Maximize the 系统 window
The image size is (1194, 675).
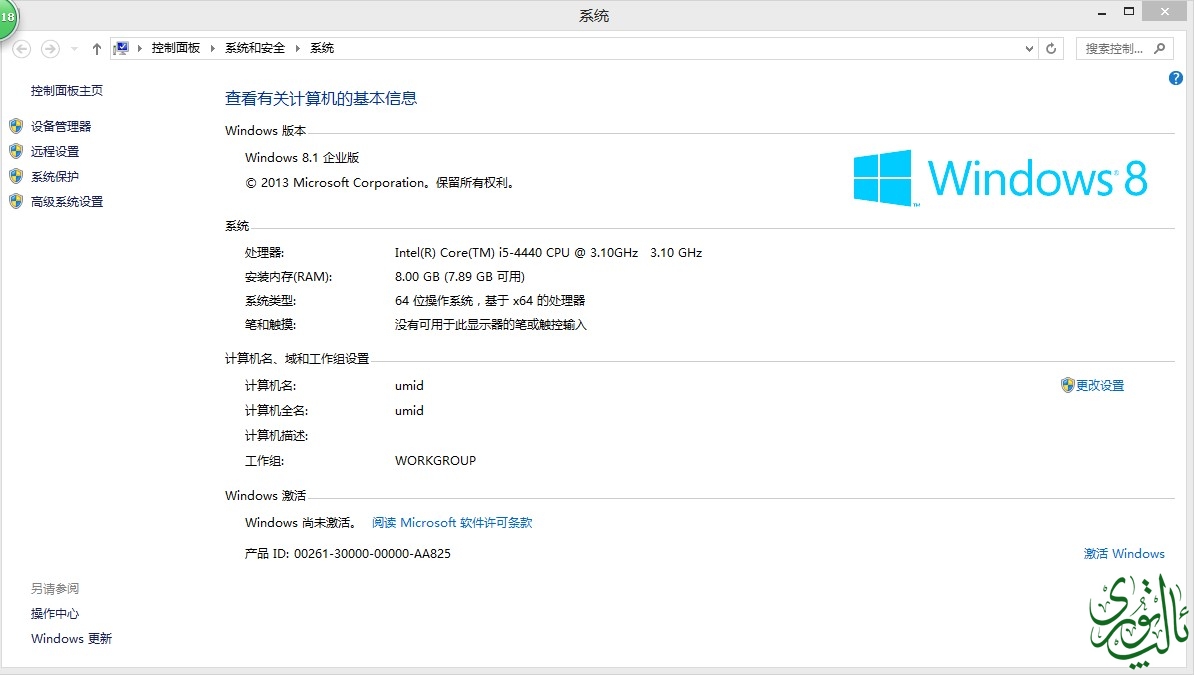click(1129, 11)
